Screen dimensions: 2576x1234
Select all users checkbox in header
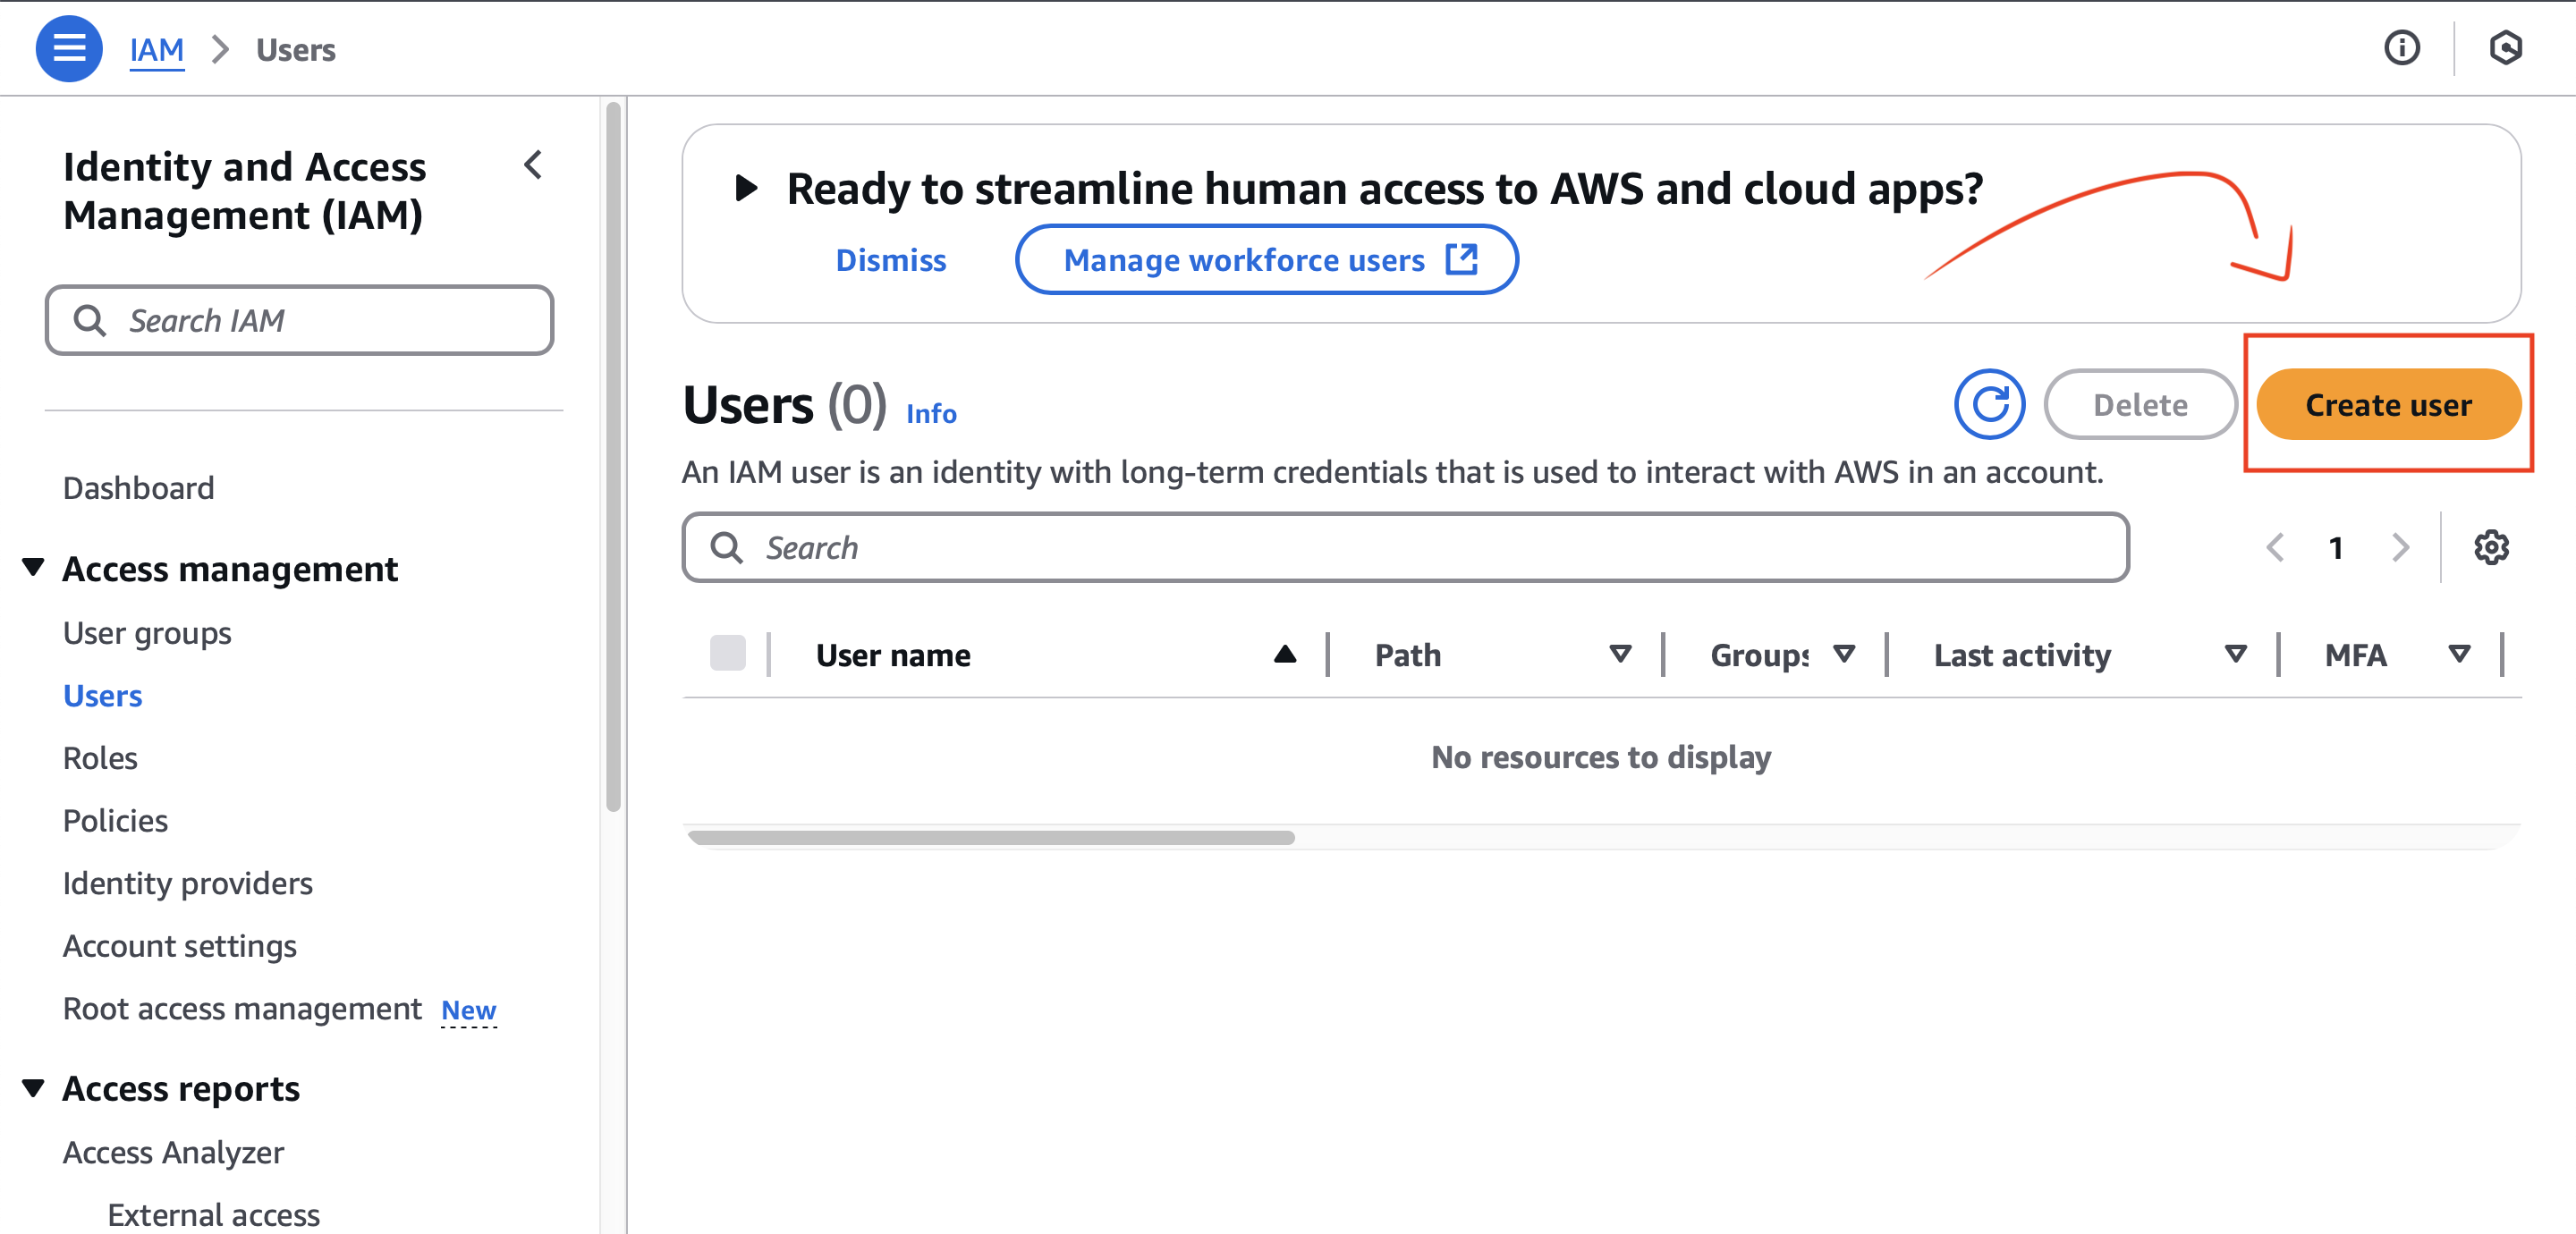[x=727, y=654]
